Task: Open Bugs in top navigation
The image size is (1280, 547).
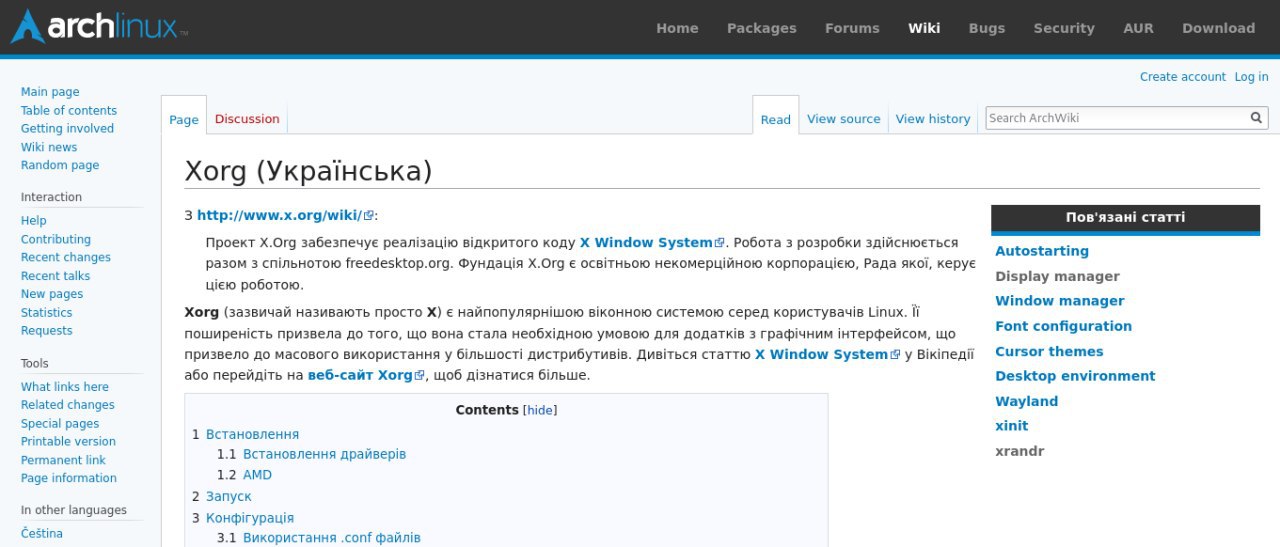Action: coord(987,28)
